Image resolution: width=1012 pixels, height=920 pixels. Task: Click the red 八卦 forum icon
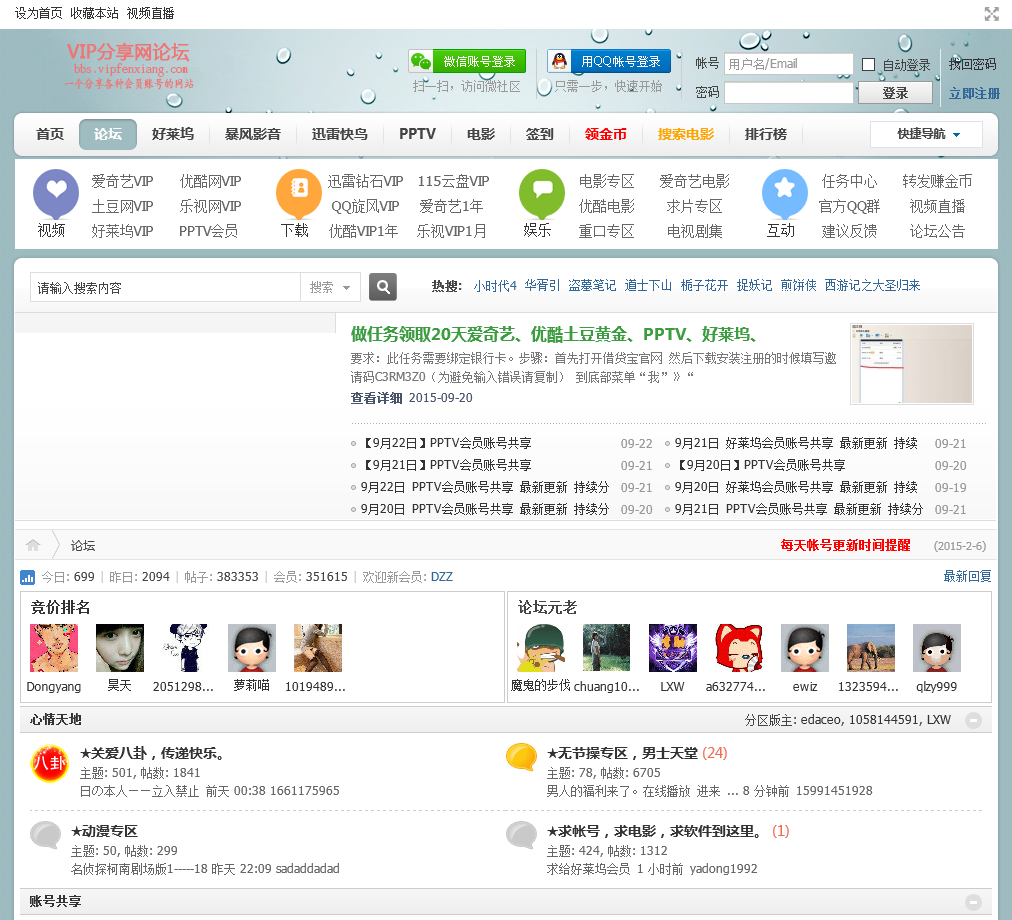point(50,763)
